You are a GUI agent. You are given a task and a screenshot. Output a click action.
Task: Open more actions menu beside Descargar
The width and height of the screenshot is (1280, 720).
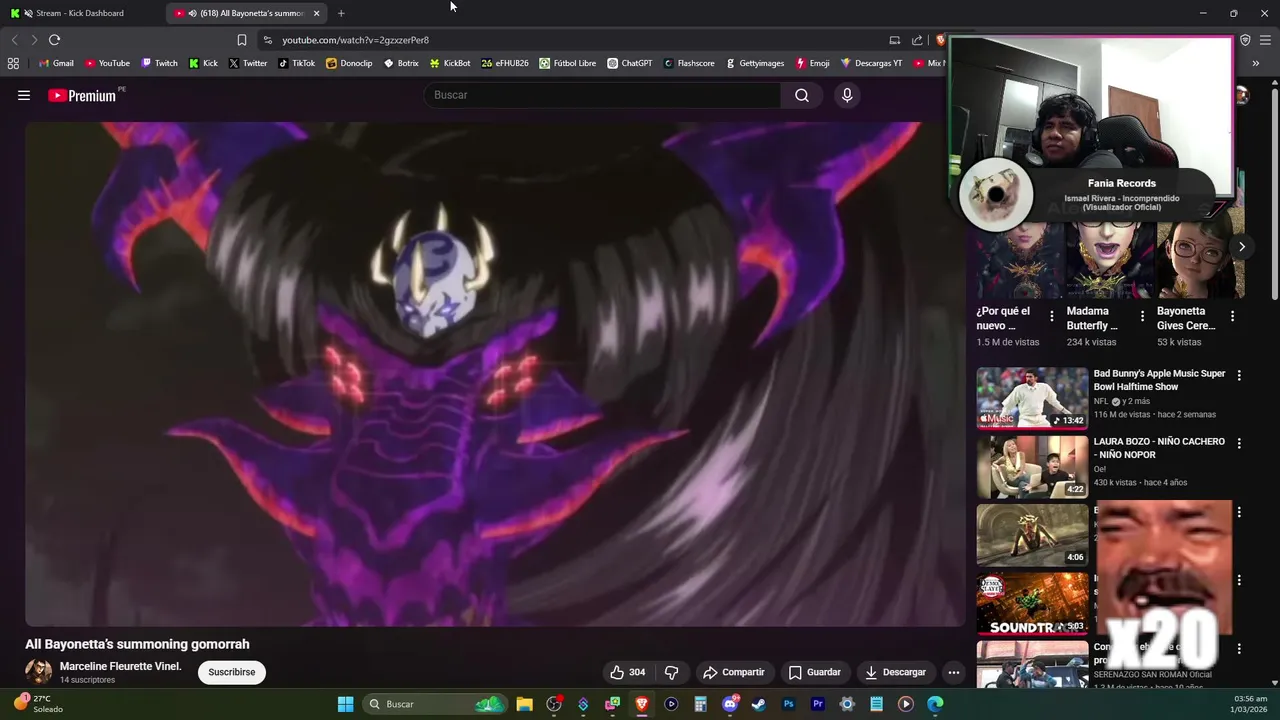954,672
